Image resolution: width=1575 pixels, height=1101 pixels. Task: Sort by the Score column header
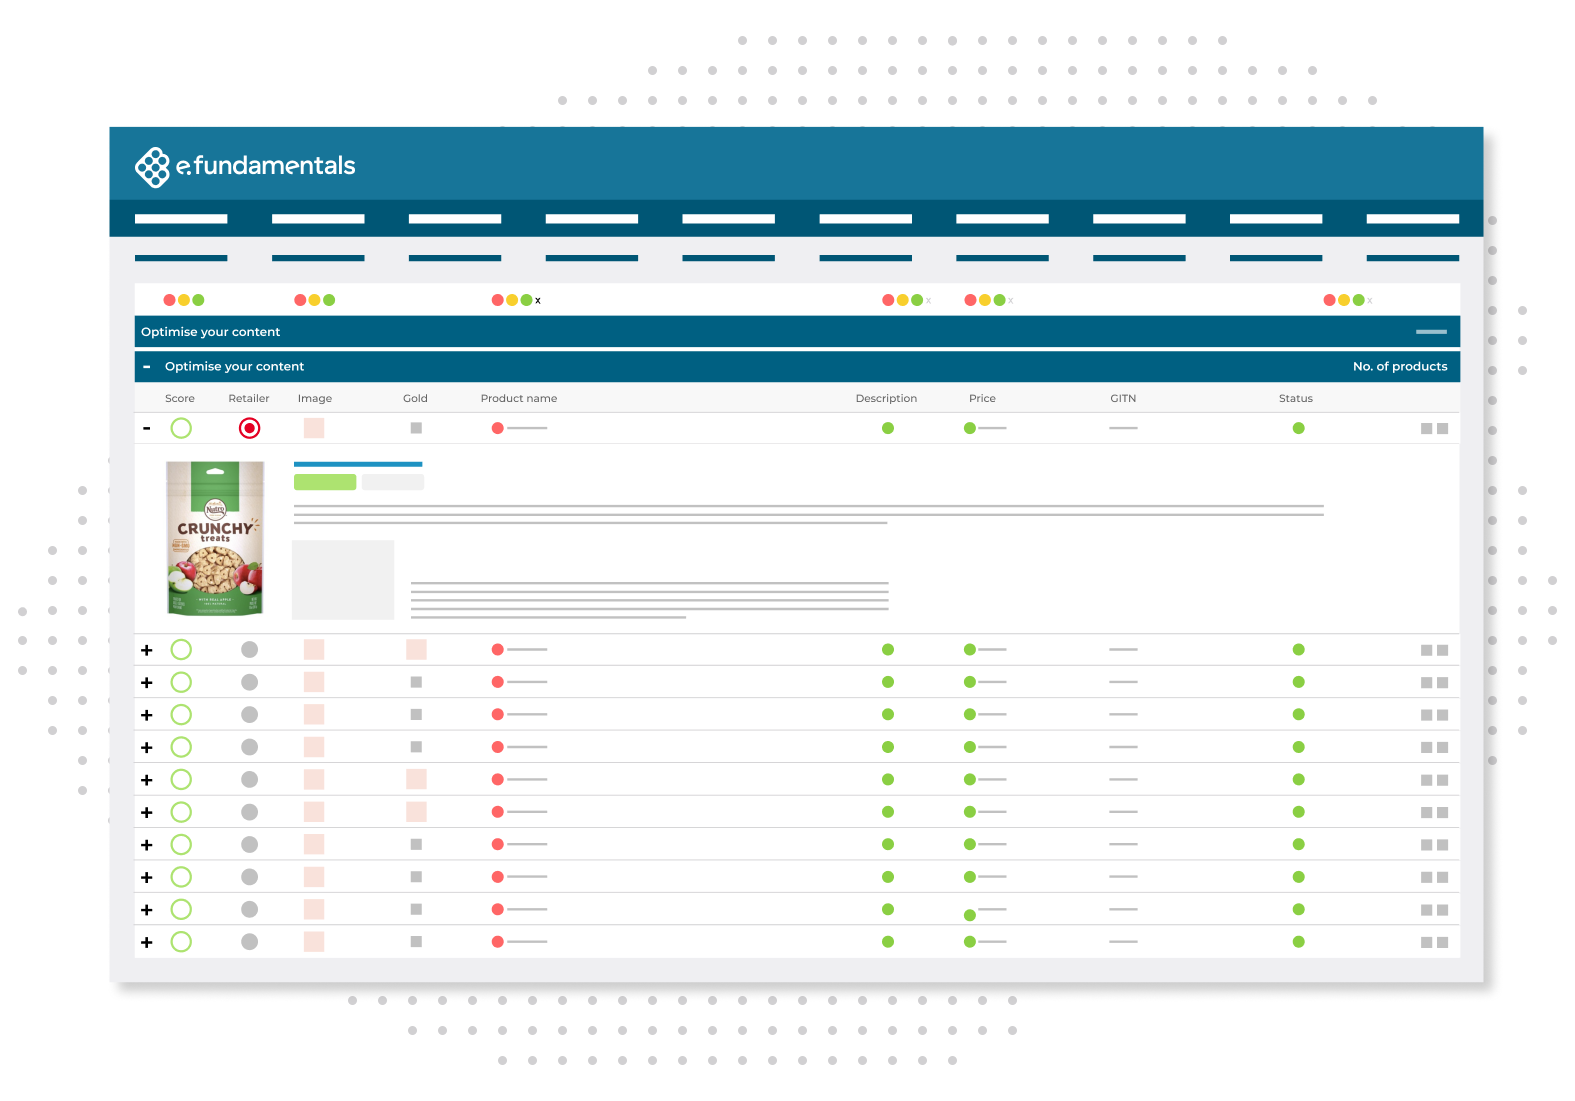coord(180,398)
